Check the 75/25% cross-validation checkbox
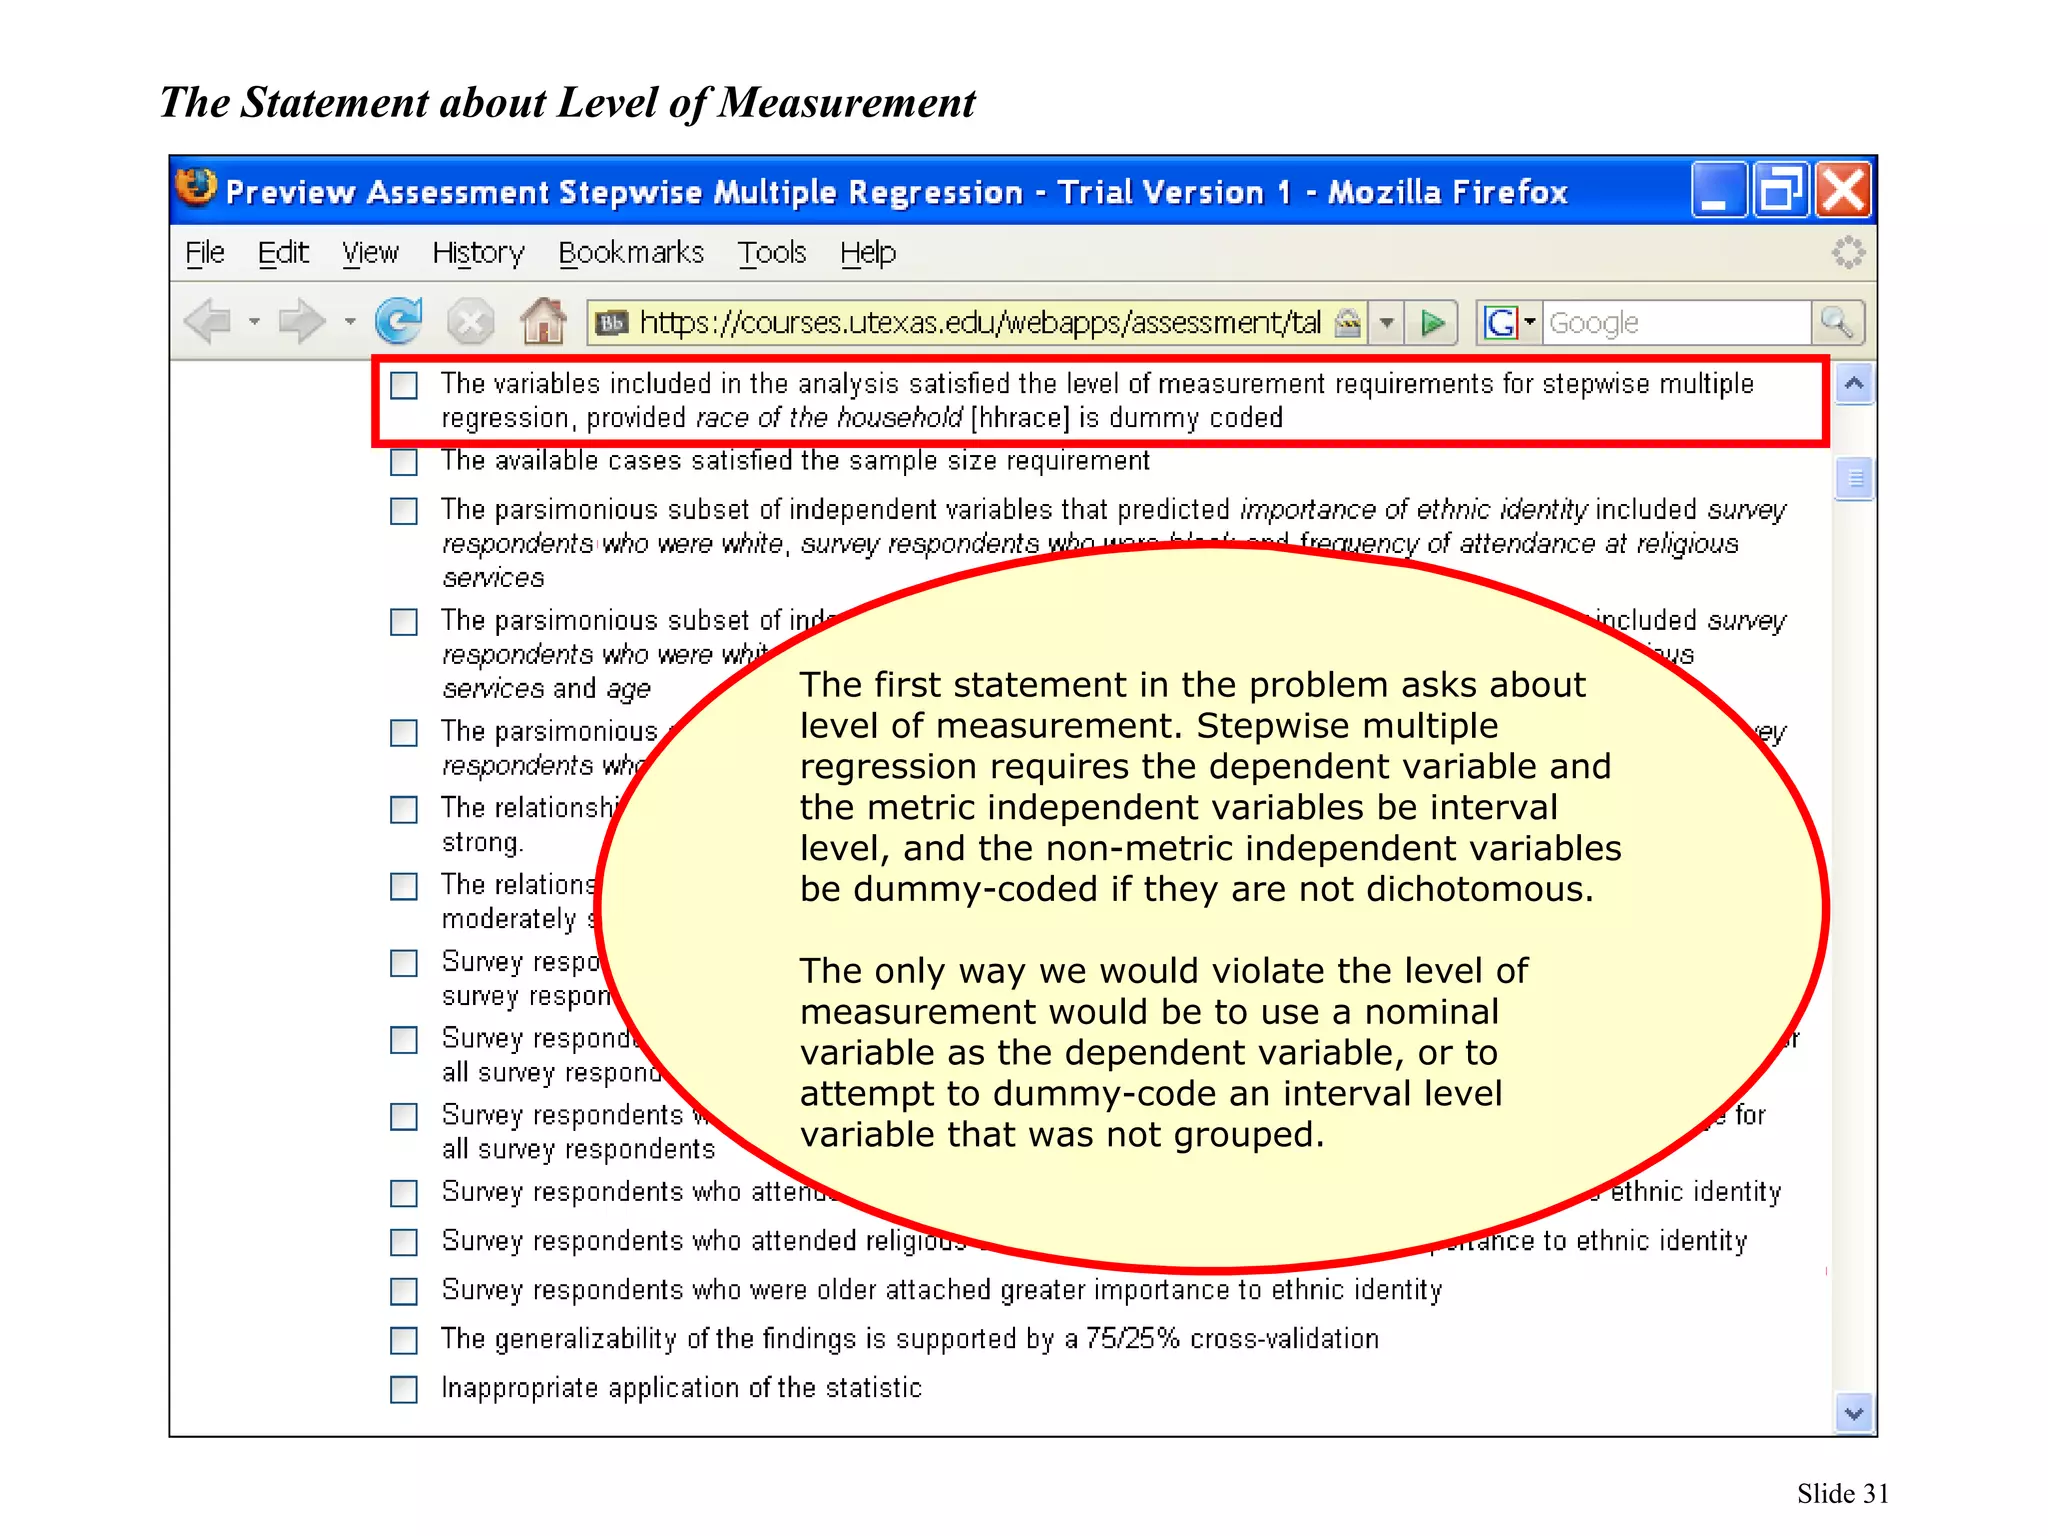This screenshot has height=1536, width=2048. tap(404, 1340)
